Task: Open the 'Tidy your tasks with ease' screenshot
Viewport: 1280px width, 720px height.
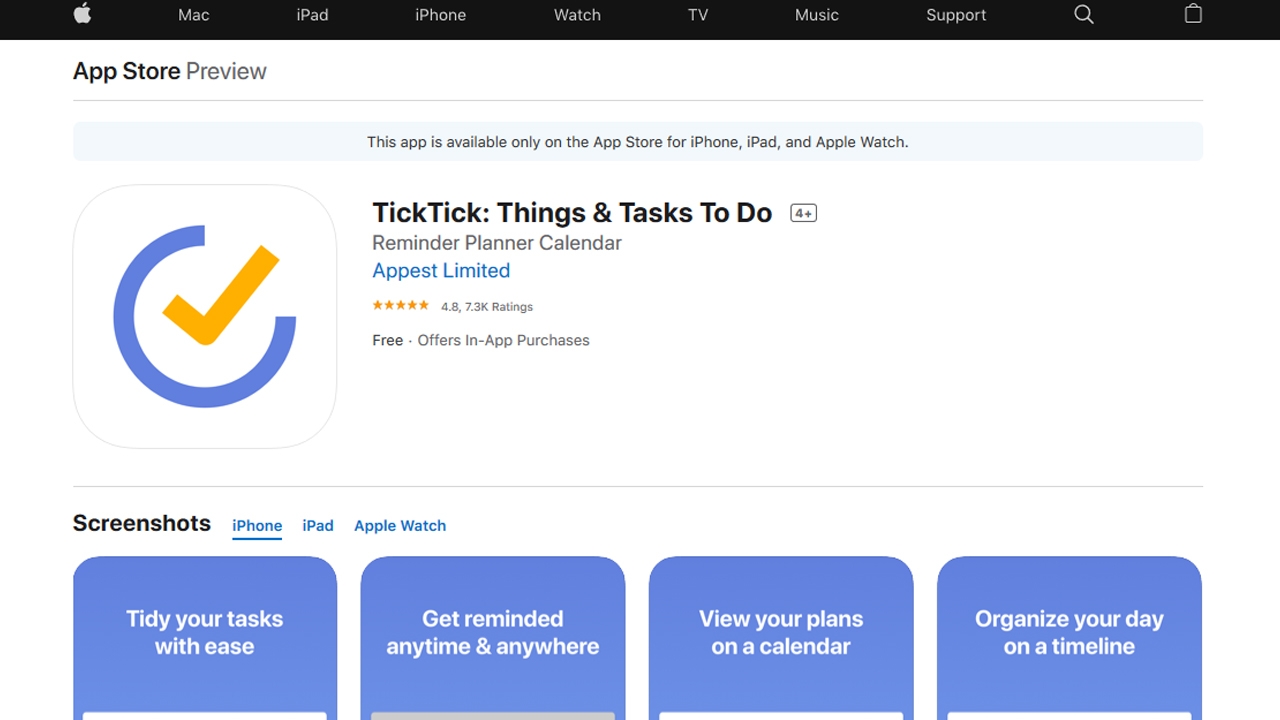Action: (205, 638)
